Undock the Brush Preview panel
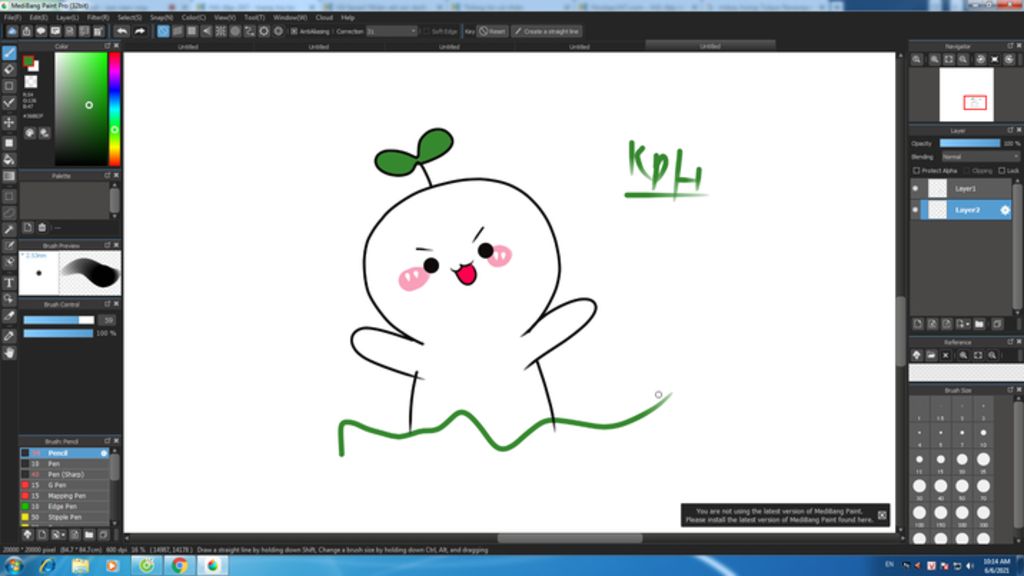 coord(107,246)
